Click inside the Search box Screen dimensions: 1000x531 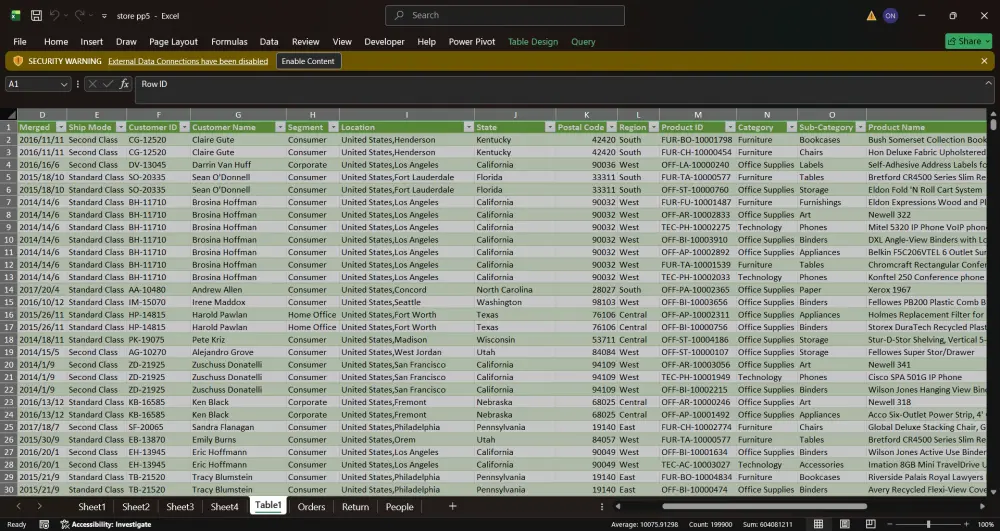point(504,15)
